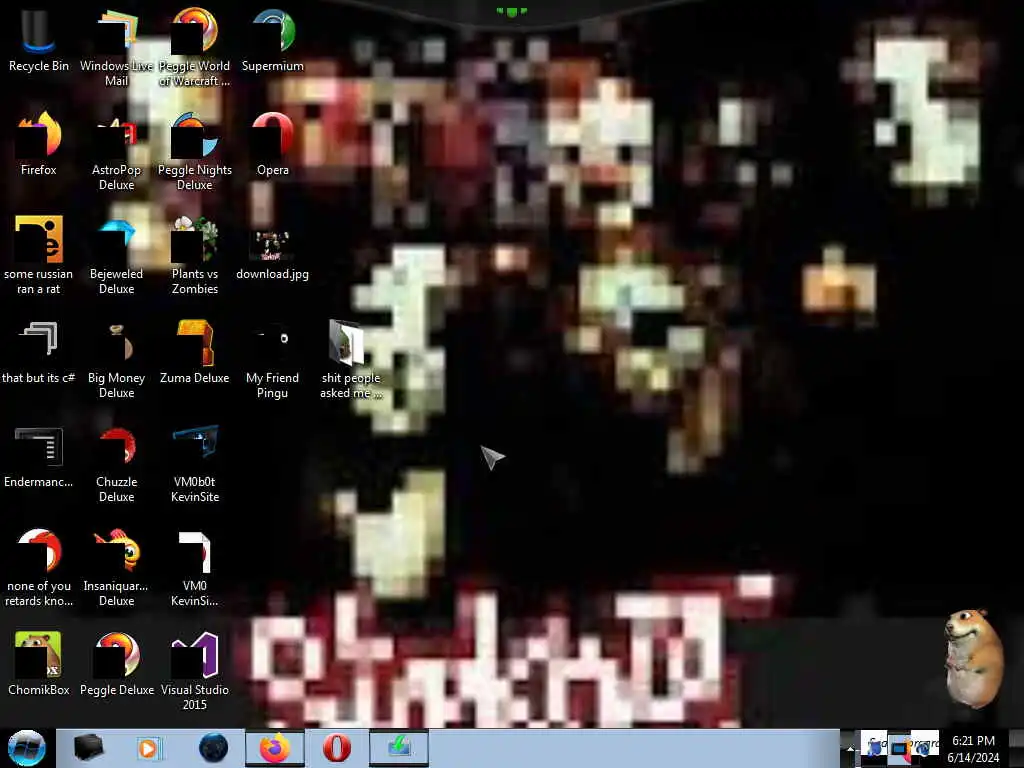Image resolution: width=1024 pixels, height=768 pixels.
Task: Click the green top-edge connection bar indicator
Action: click(511, 11)
